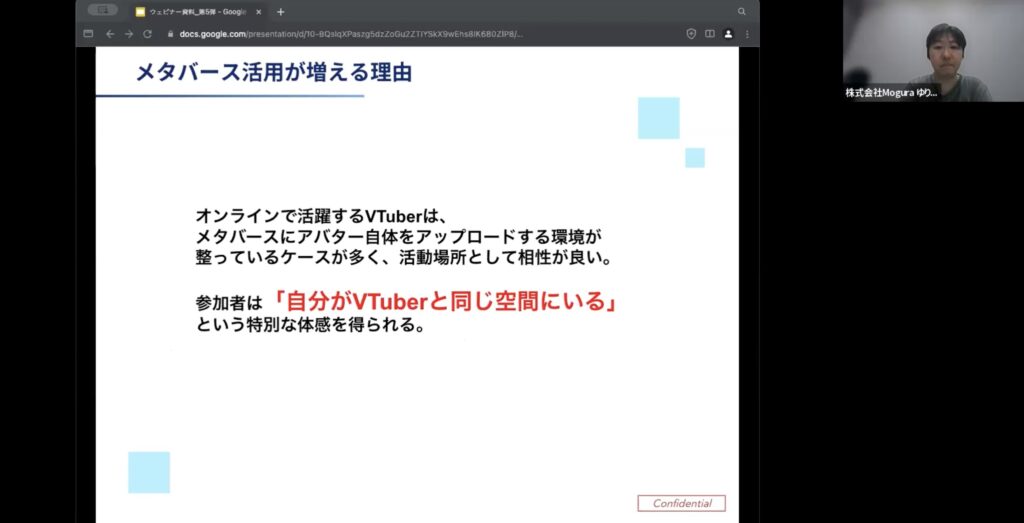This screenshot has height=523, width=1024.
Task: Click the slide title メタバース活用が増える理由
Action: pyautogui.click(x=274, y=72)
